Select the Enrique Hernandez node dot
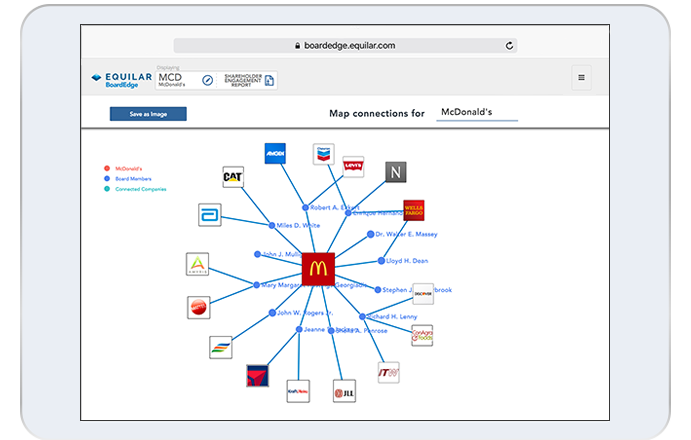The image size is (691, 440). coord(348,213)
